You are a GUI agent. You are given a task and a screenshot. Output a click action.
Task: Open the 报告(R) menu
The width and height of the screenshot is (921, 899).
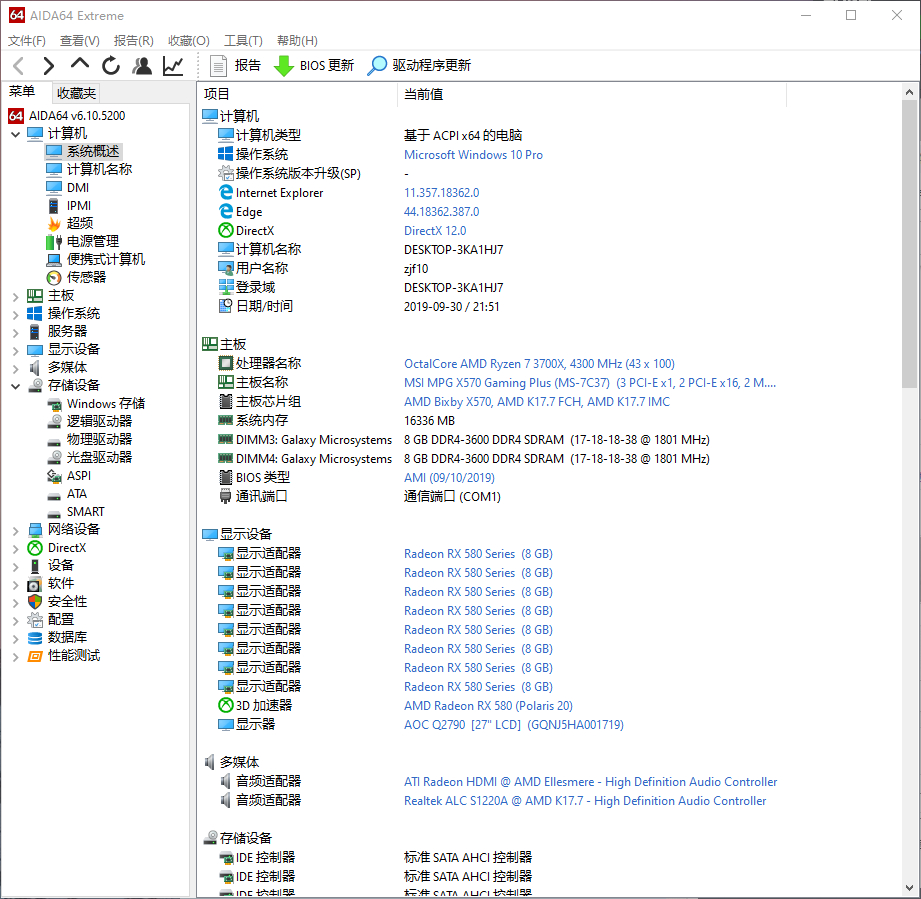pyautogui.click(x=133, y=41)
